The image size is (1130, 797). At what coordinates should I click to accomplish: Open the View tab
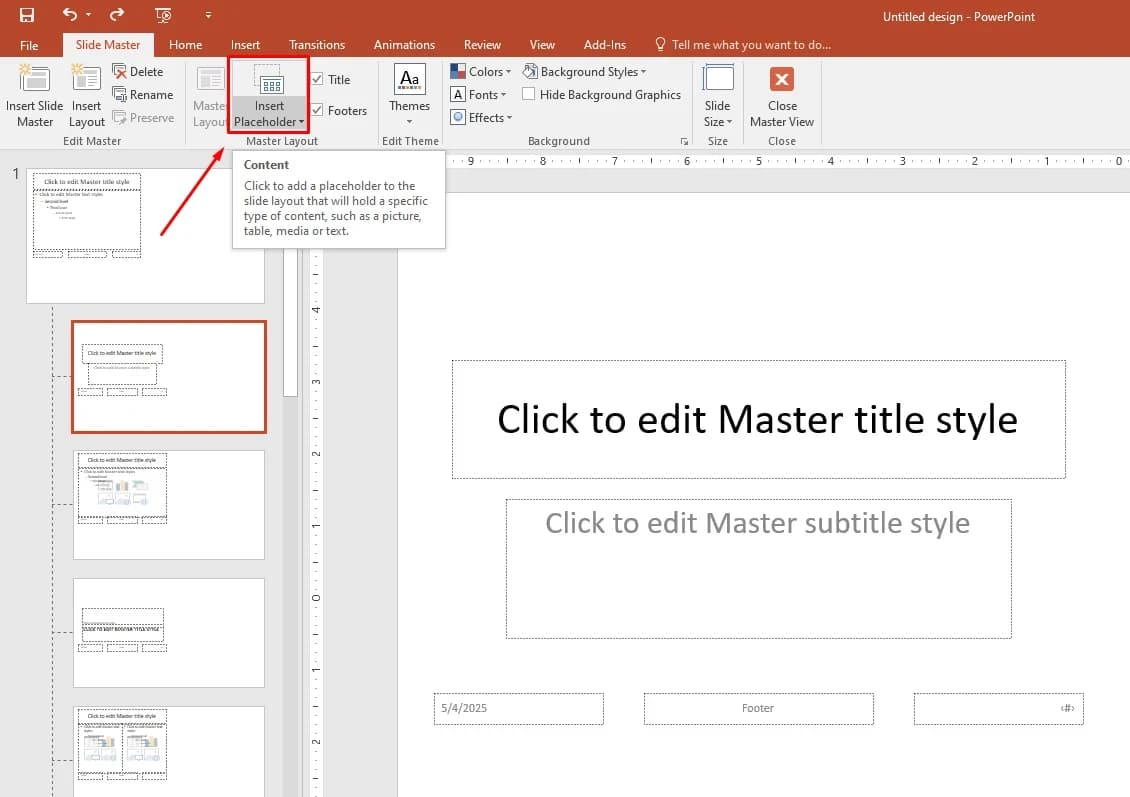tap(542, 45)
